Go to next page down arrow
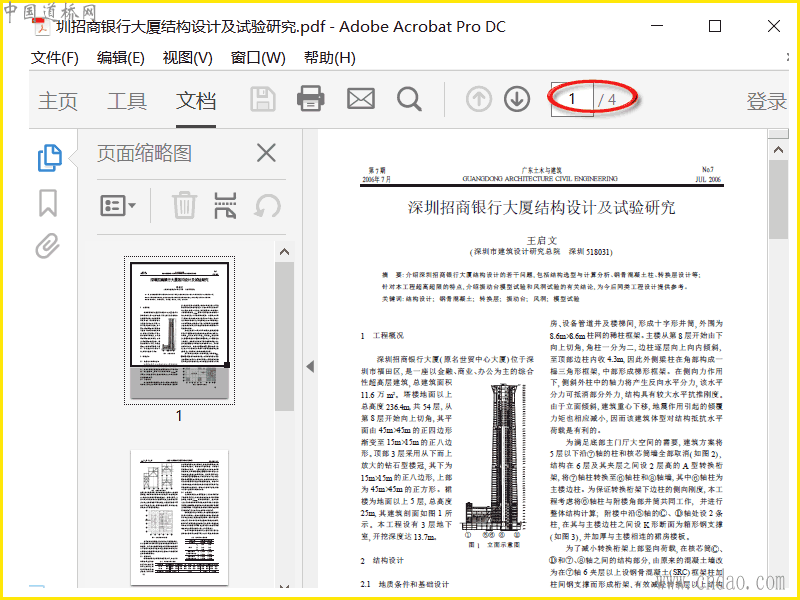800x600 pixels. (x=517, y=99)
